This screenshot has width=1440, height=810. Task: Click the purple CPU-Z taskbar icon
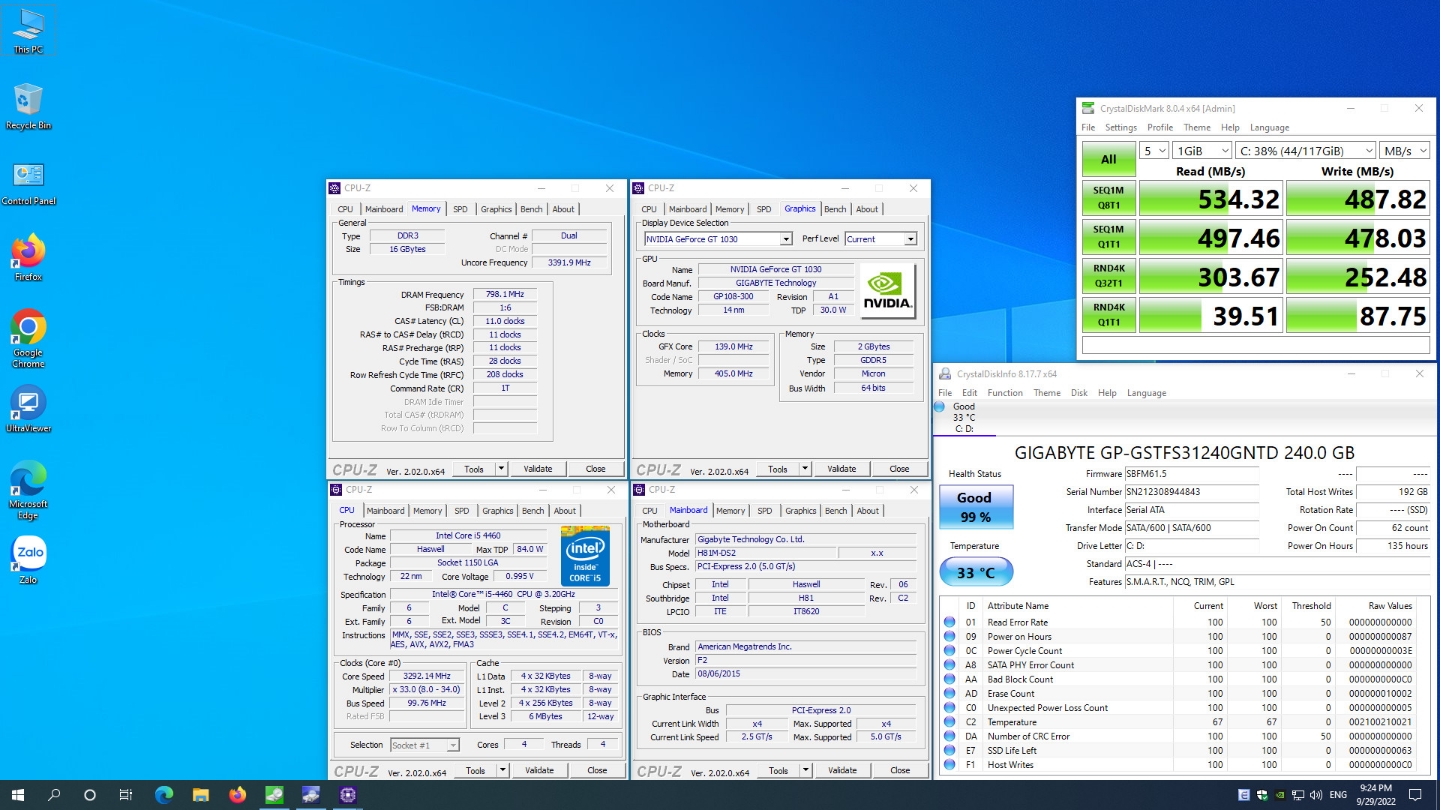pos(347,795)
